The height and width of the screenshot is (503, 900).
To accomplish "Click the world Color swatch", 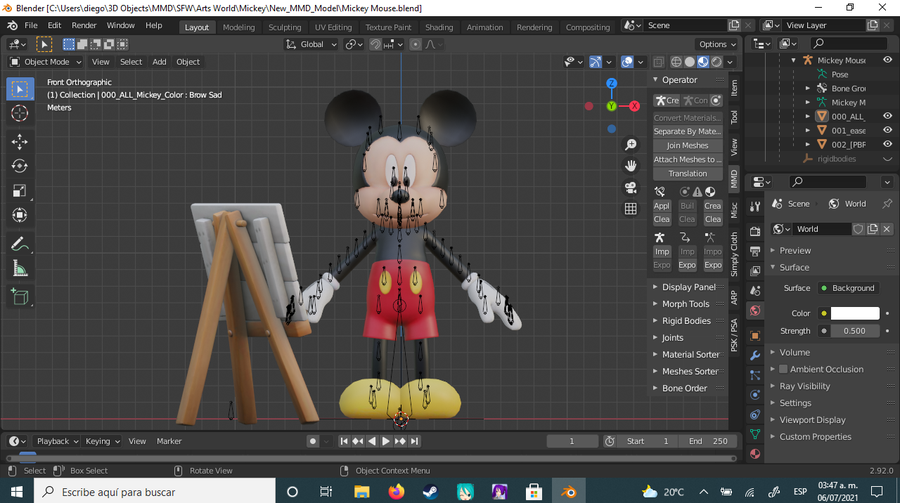I will point(855,313).
